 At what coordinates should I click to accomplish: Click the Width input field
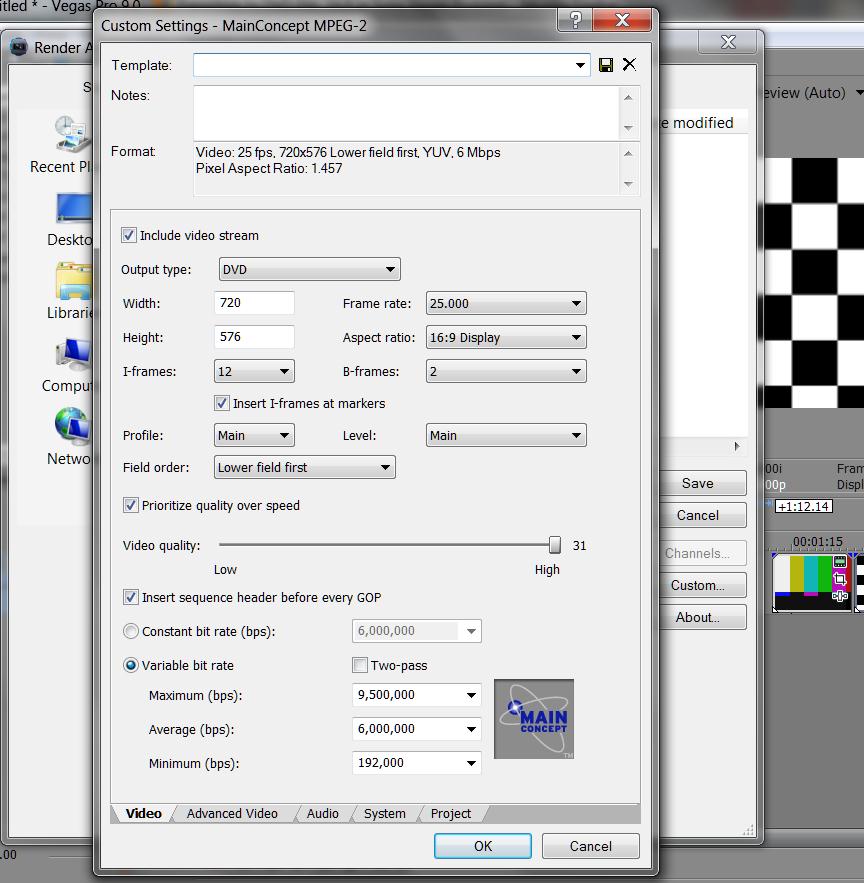coord(254,304)
